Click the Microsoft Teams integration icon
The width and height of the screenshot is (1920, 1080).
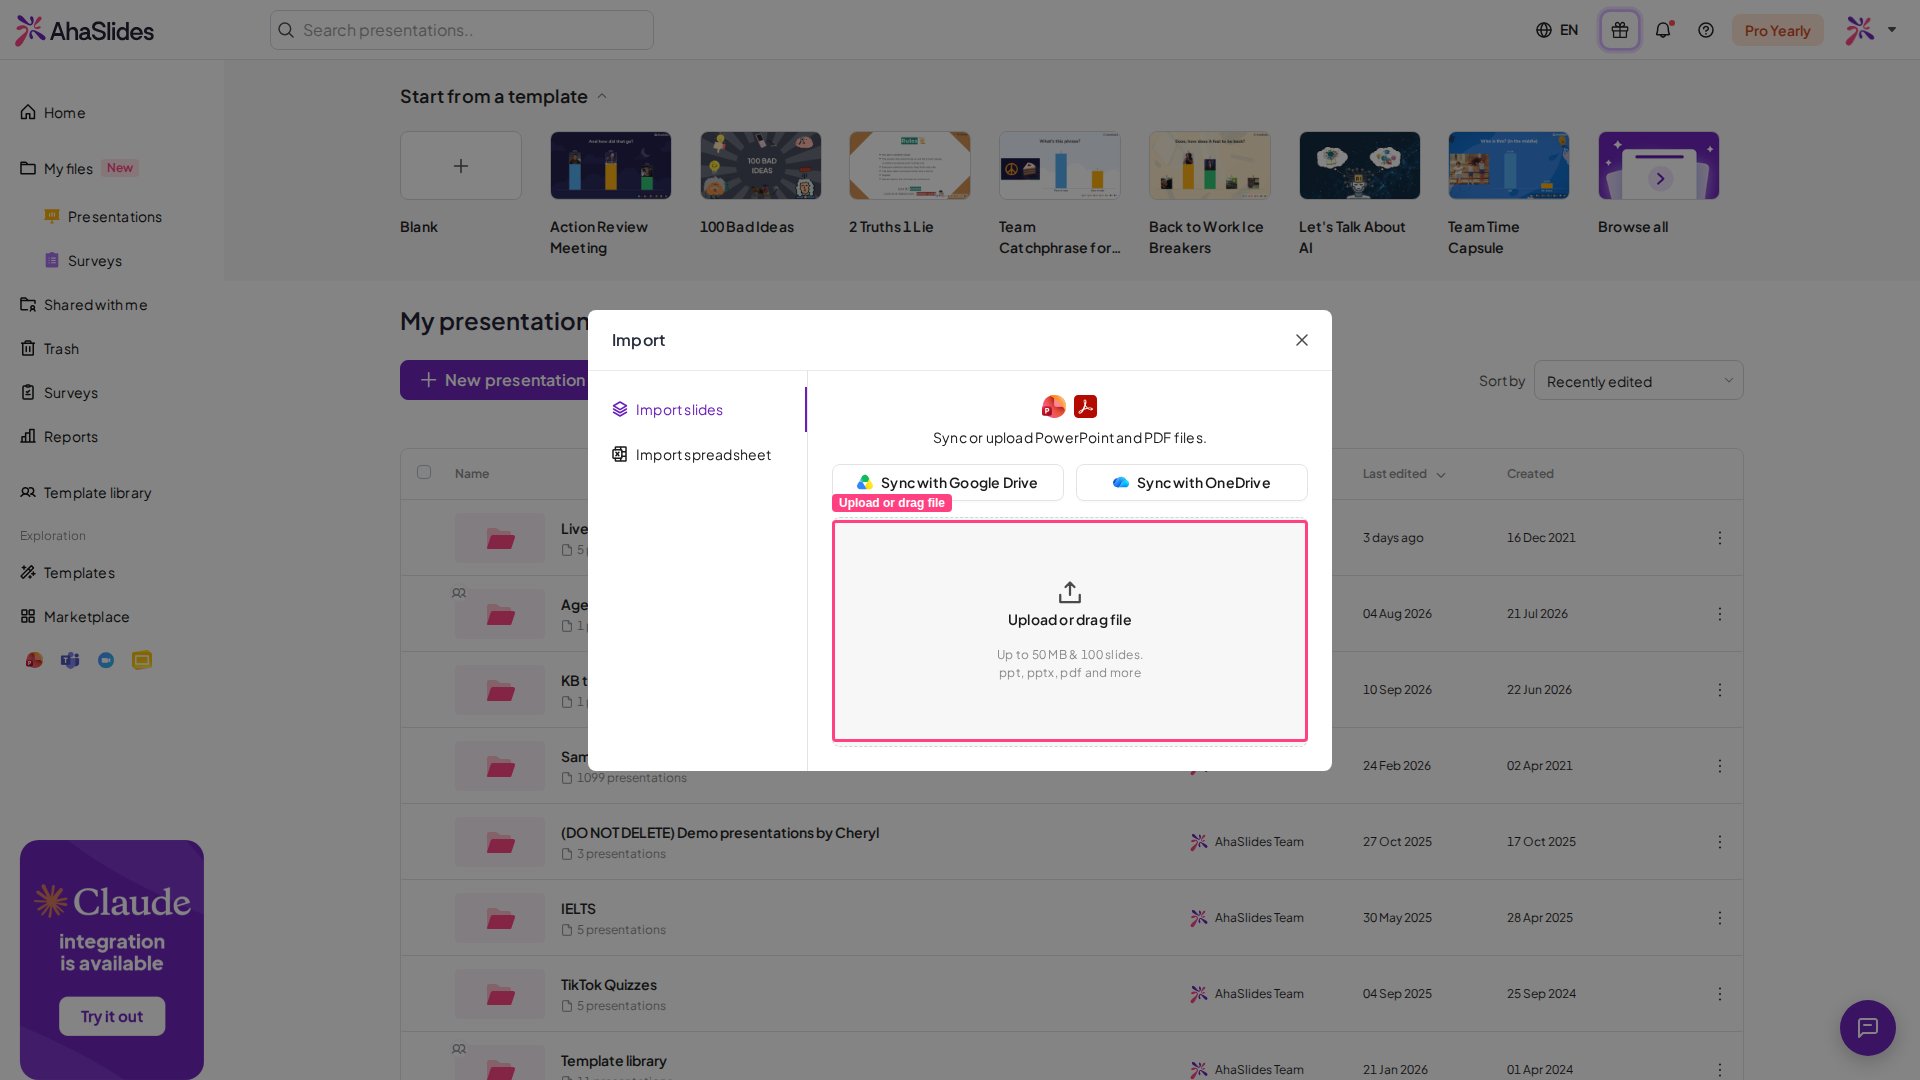coord(70,660)
